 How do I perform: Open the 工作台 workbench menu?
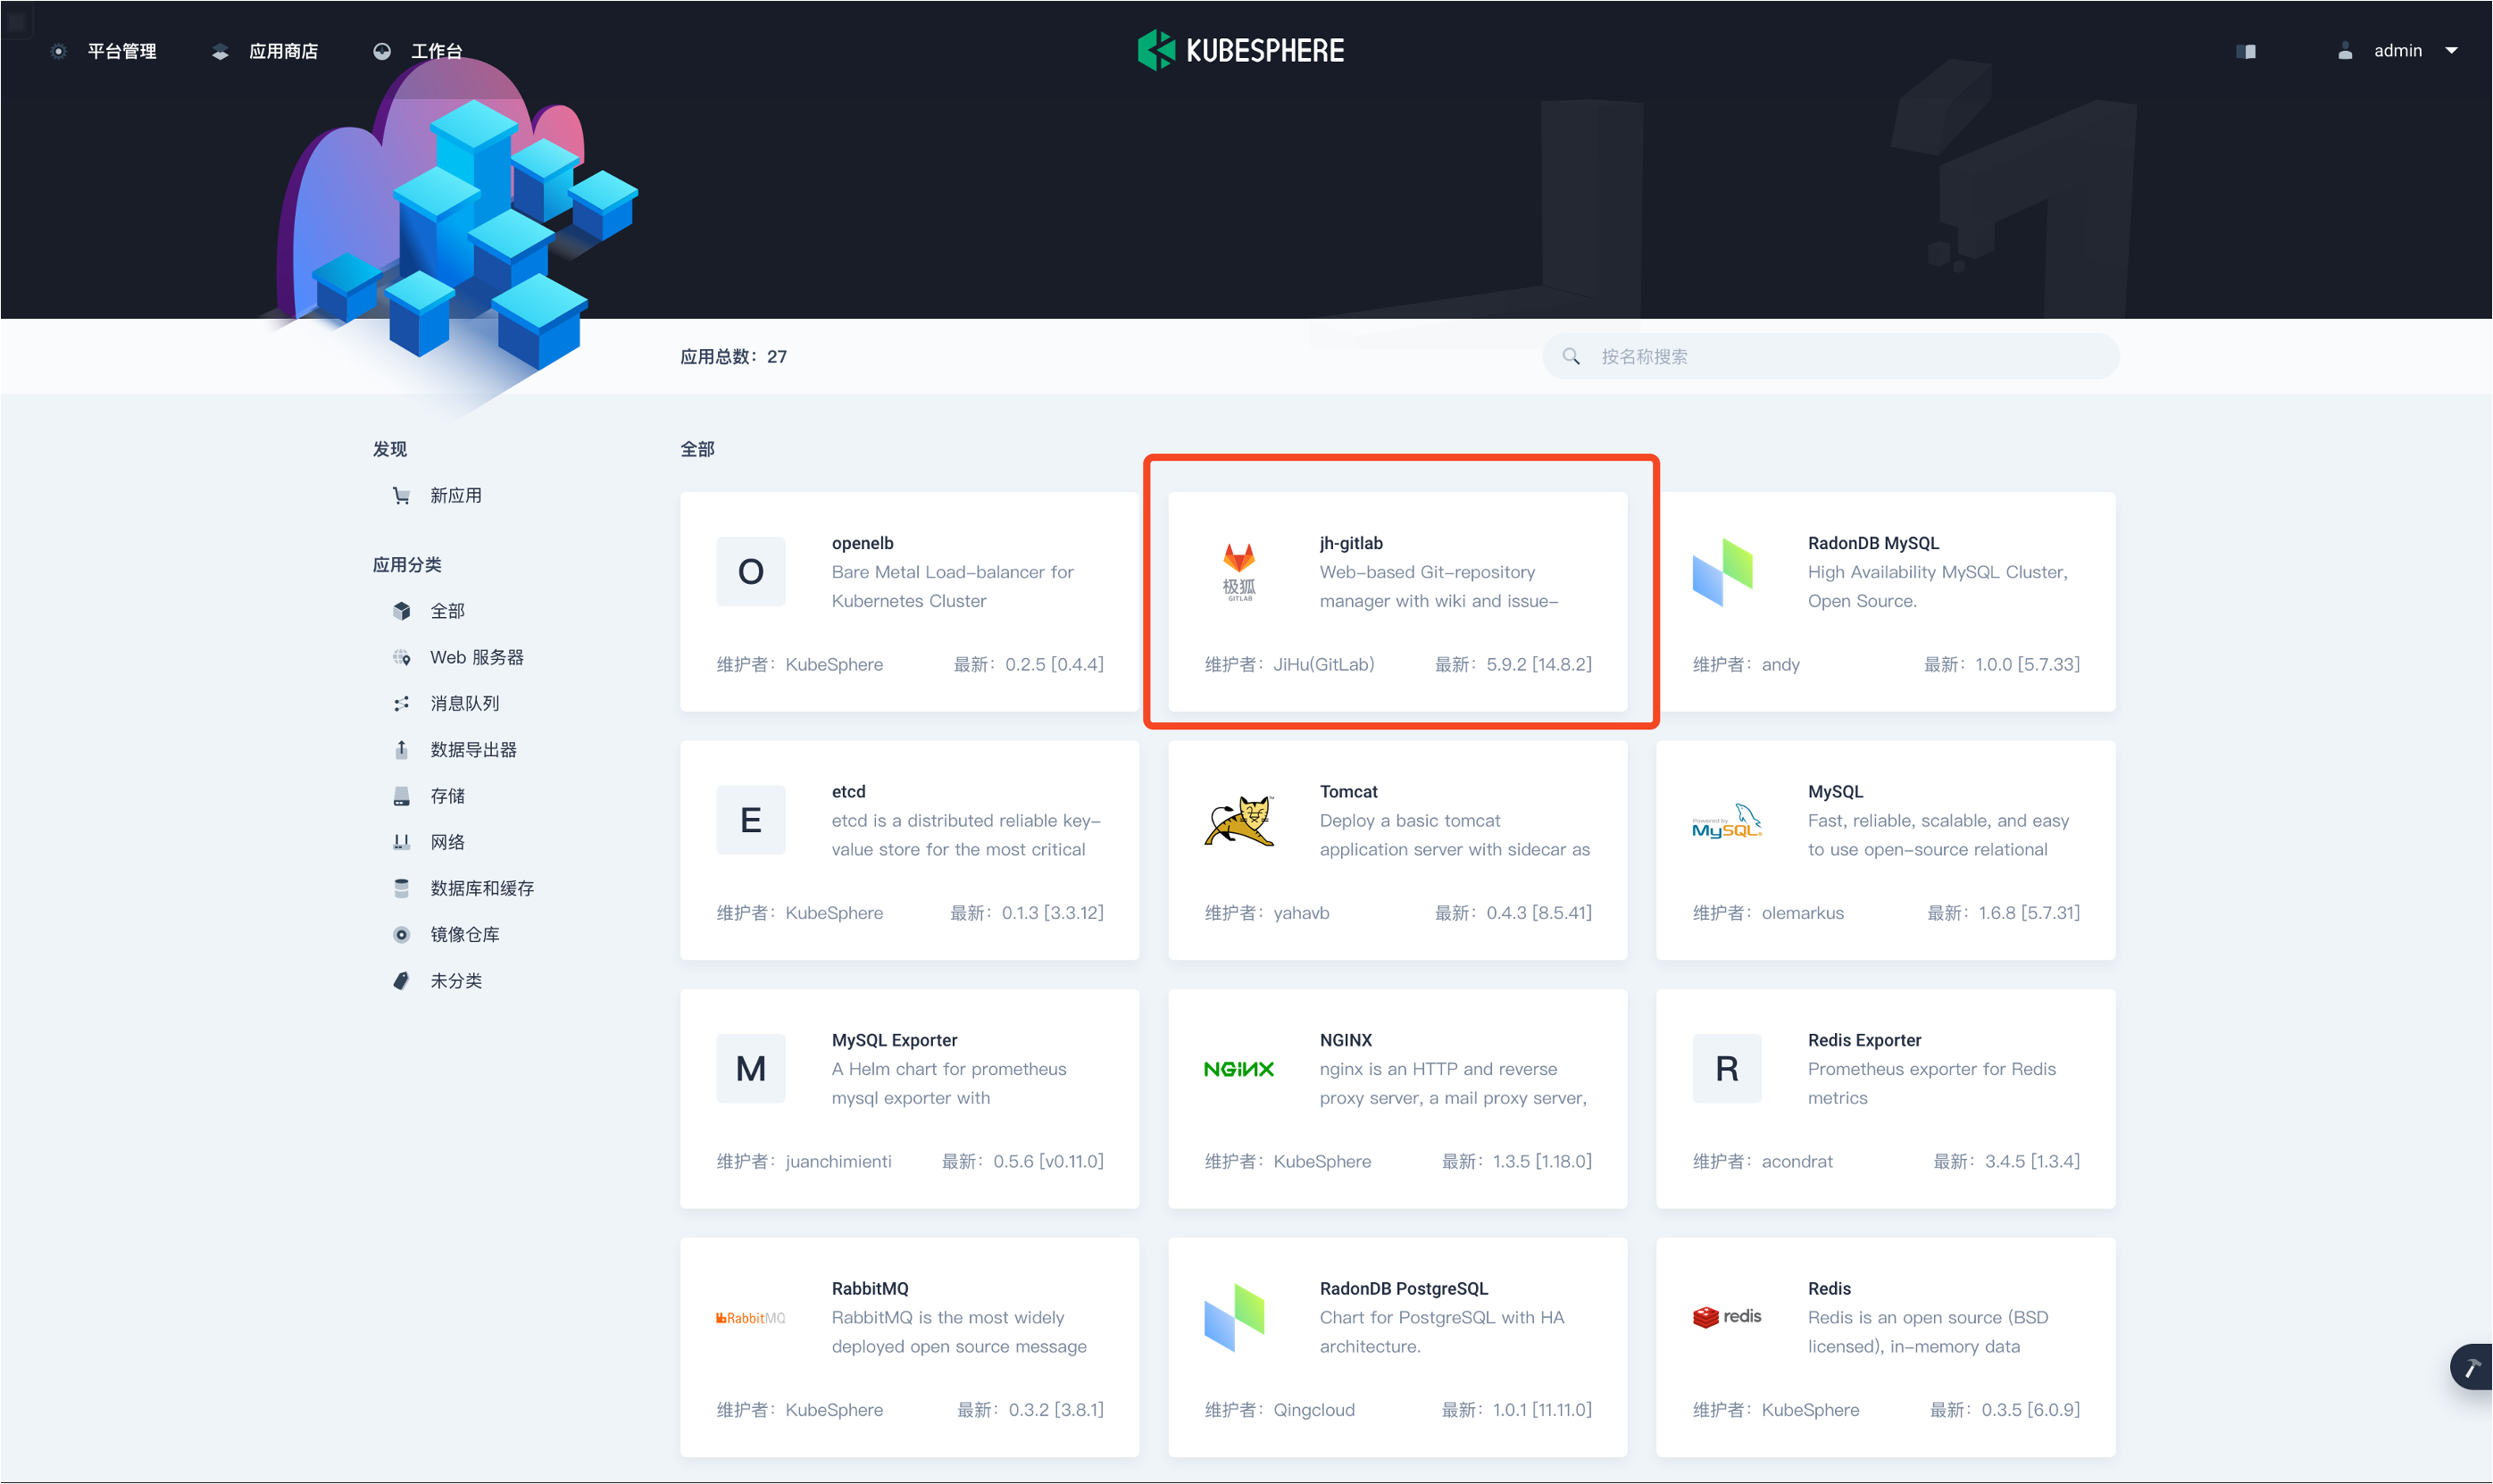(x=436, y=51)
